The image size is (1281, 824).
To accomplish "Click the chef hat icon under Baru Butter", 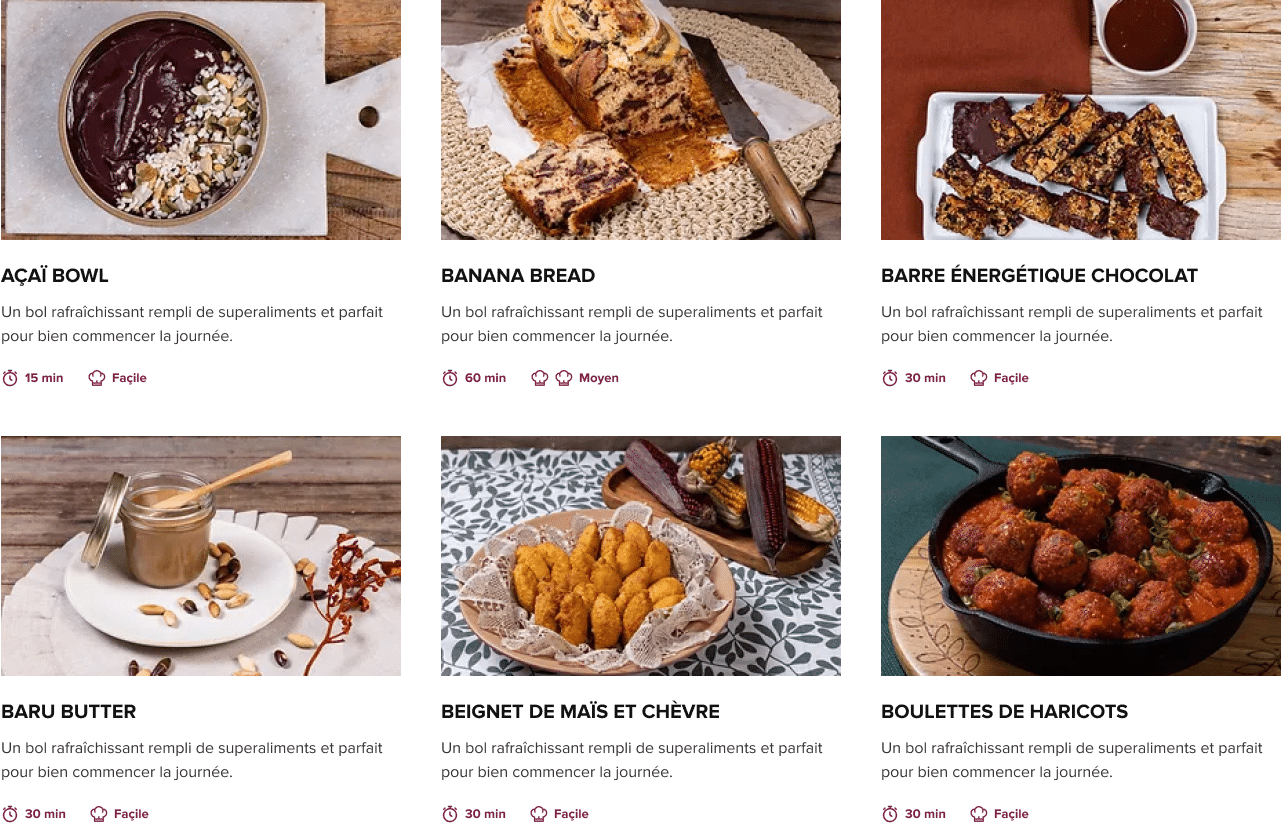I will pos(99,814).
